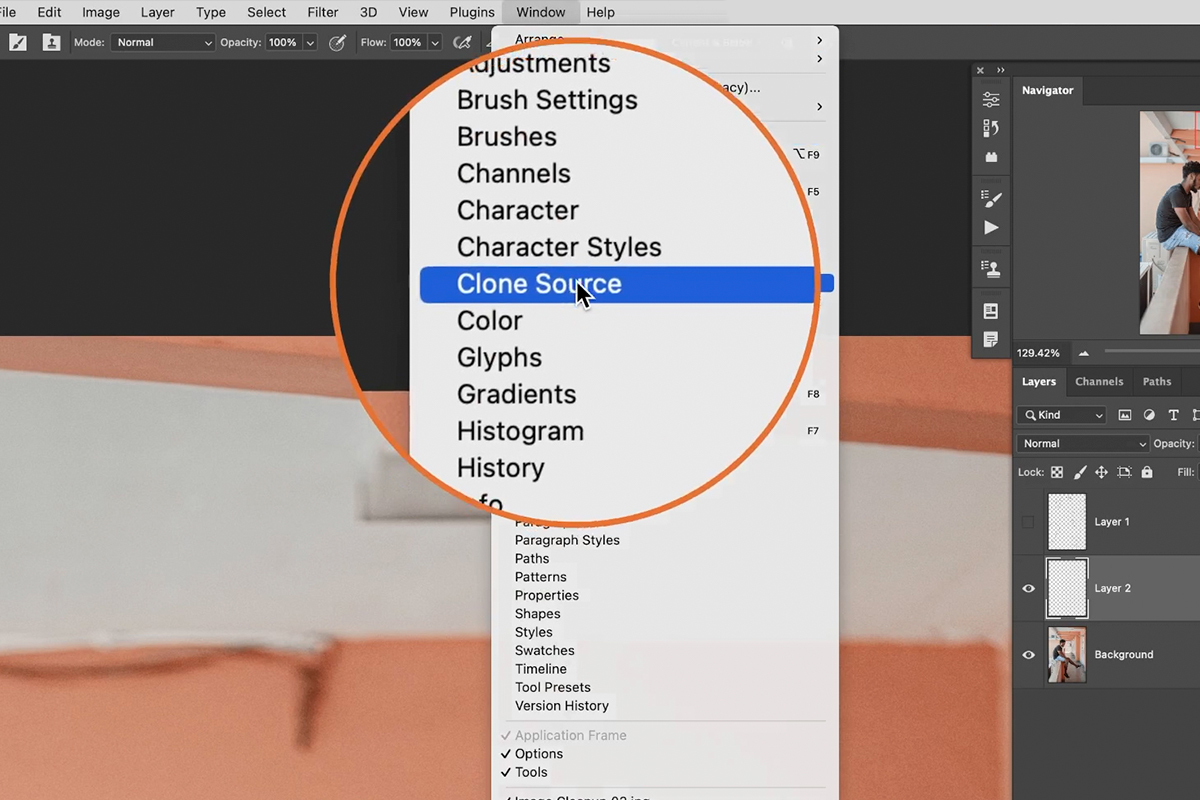This screenshot has height=800, width=1200.
Task: Open the Kind filter dropdown
Action: coord(1060,414)
